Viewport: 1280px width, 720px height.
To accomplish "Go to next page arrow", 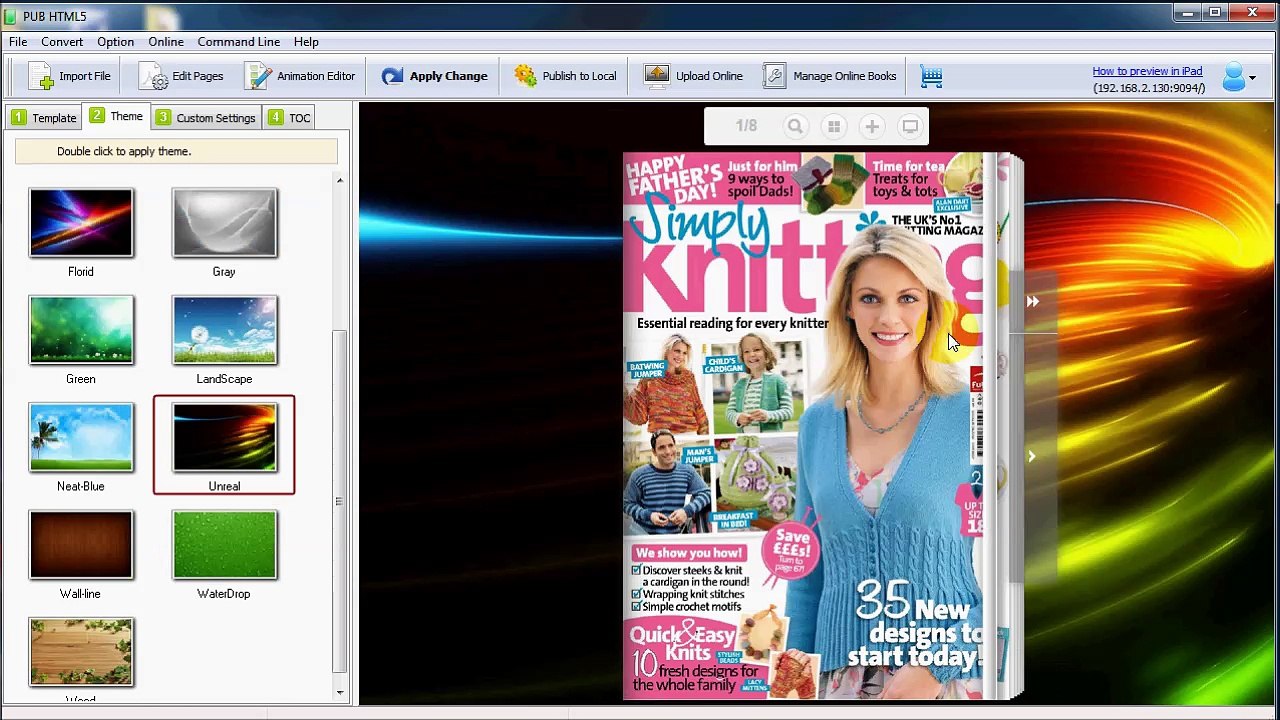I will (1031, 456).
